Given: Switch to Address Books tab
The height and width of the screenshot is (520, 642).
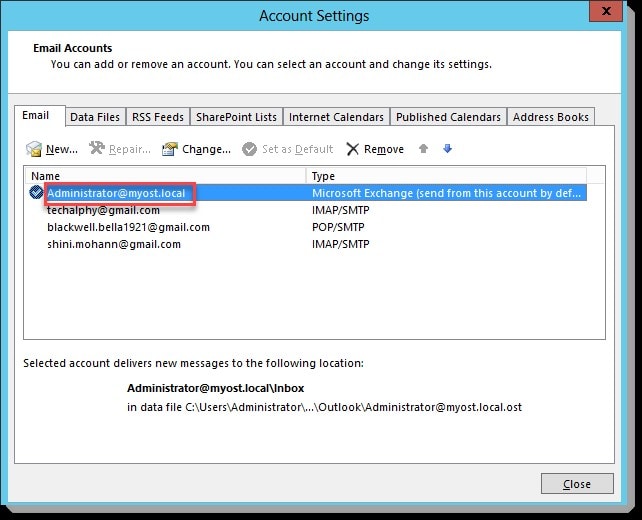Looking at the screenshot, I should click(551, 117).
